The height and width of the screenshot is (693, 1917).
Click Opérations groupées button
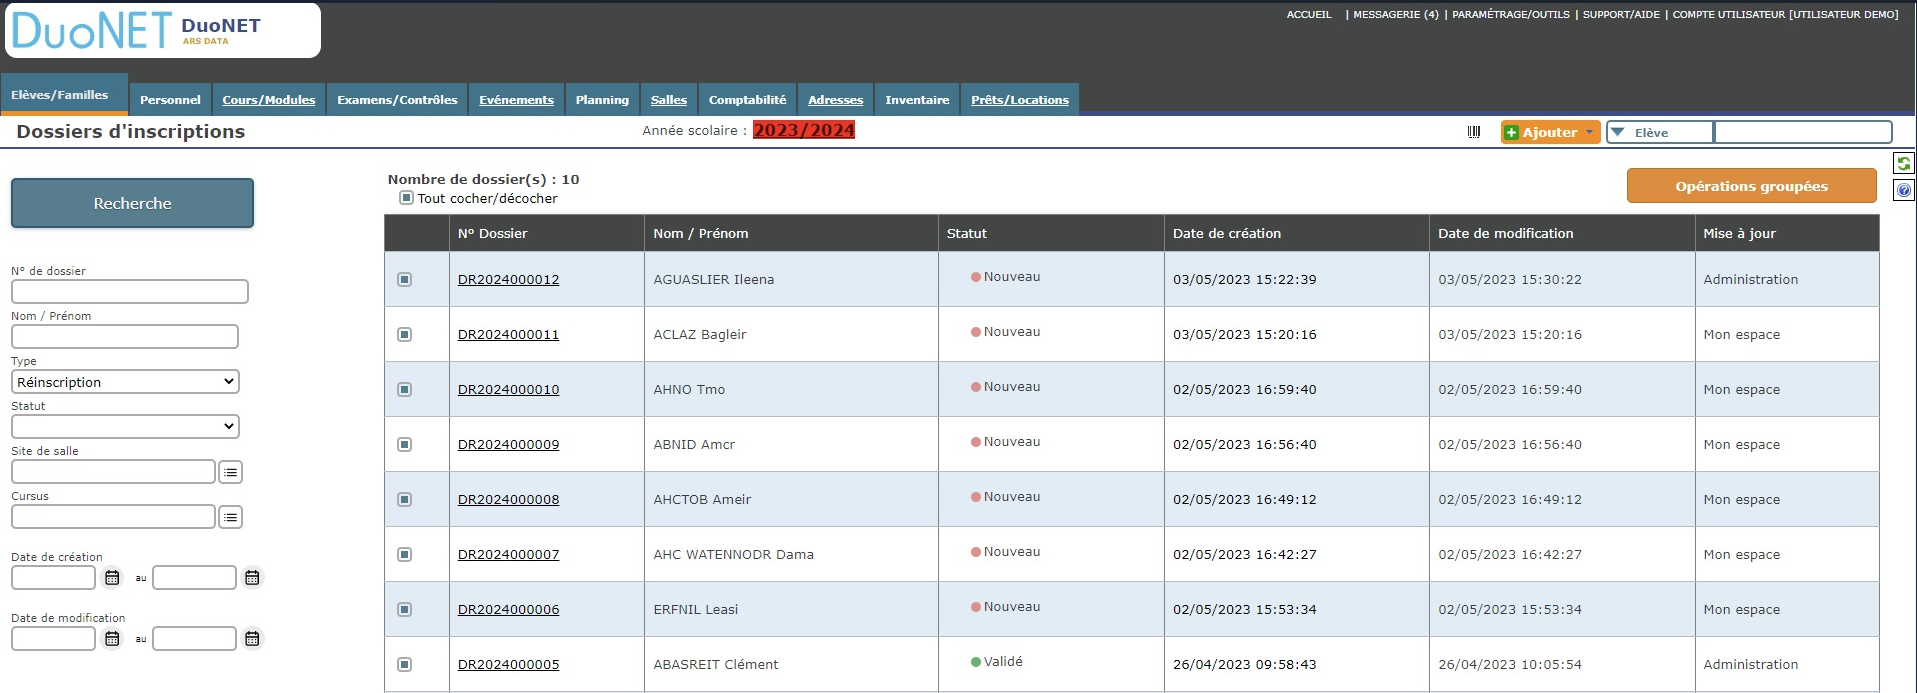tap(1751, 186)
